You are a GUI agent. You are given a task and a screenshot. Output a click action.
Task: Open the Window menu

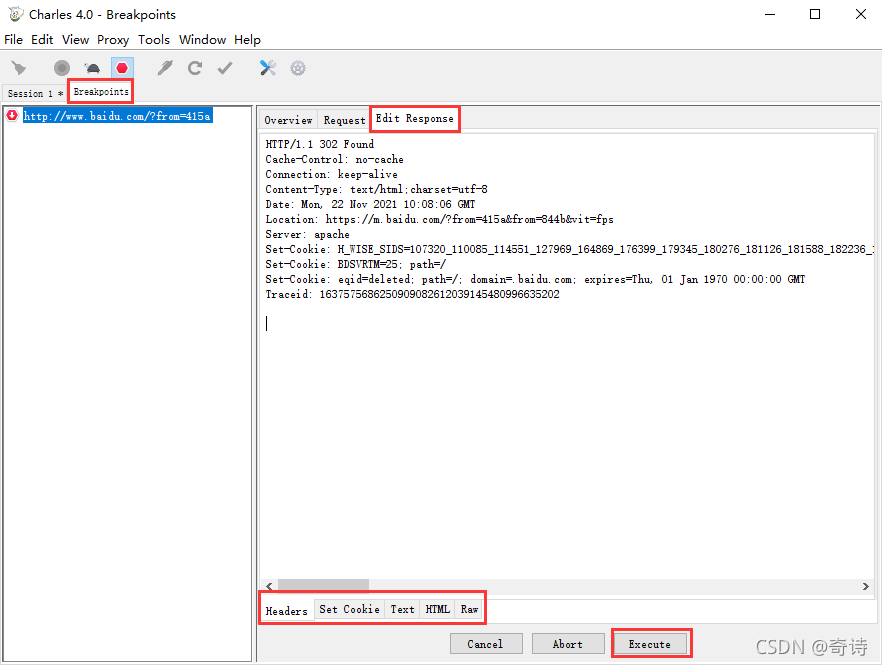coord(202,39)
